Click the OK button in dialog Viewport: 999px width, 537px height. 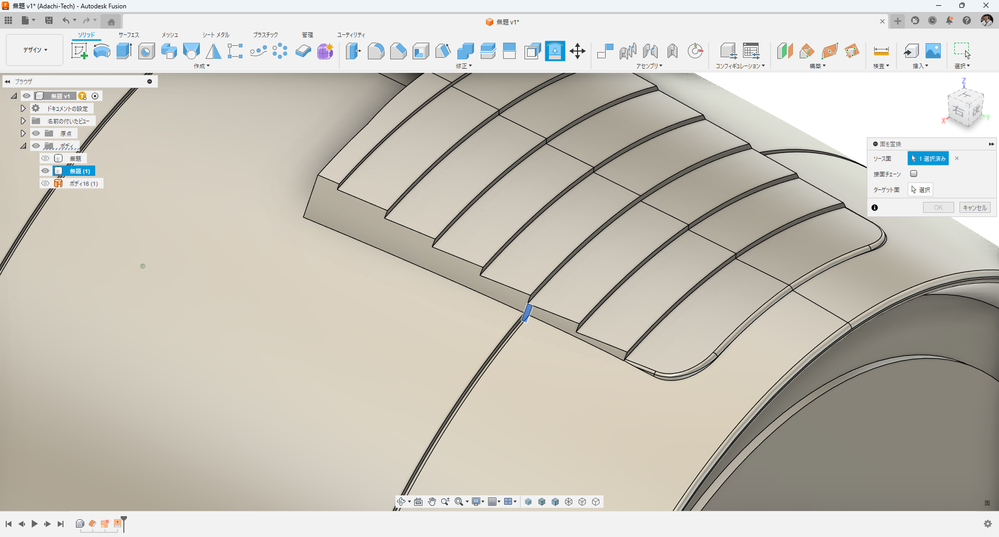pyautogui.click(x=938, y=208)
